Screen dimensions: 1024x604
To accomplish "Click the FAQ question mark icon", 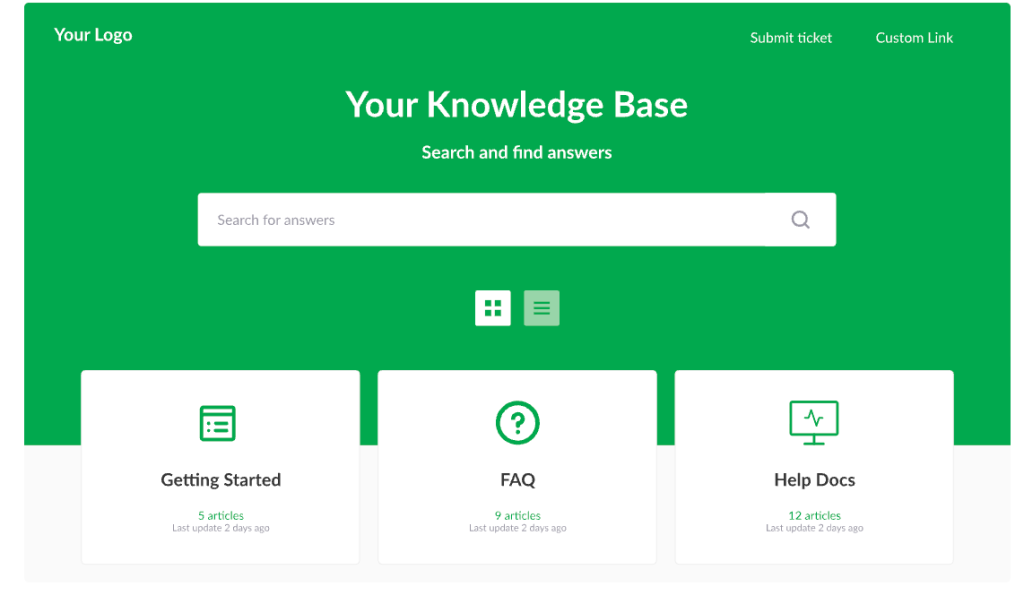I will click(517, 423).
